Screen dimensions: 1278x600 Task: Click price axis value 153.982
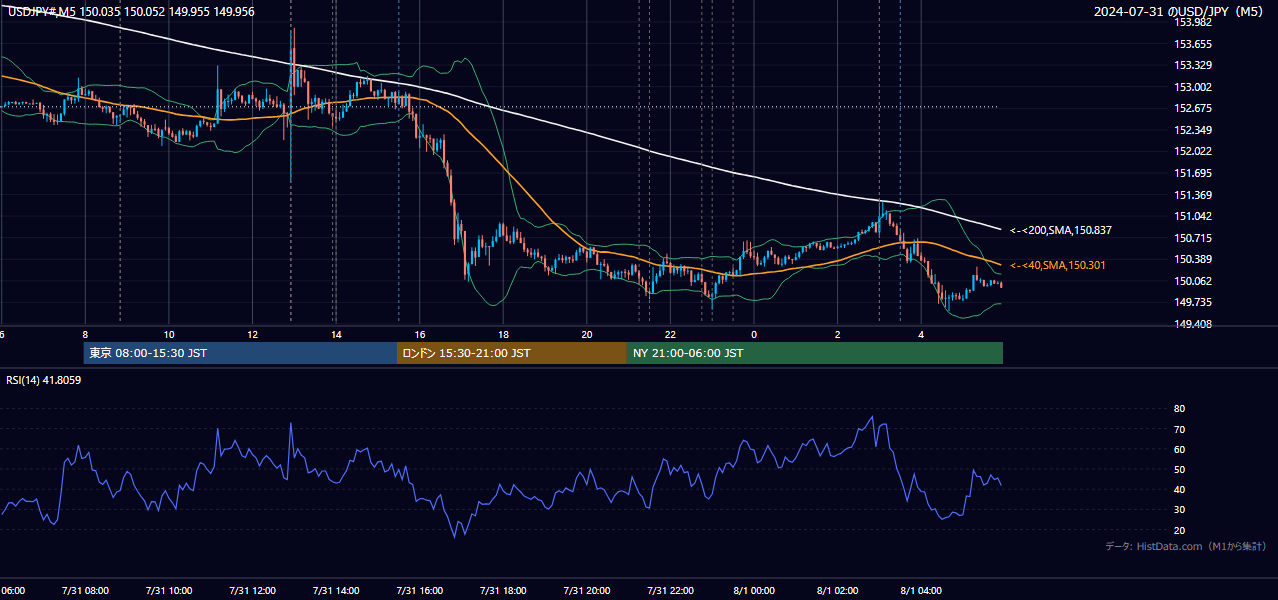pos(1192,22)
